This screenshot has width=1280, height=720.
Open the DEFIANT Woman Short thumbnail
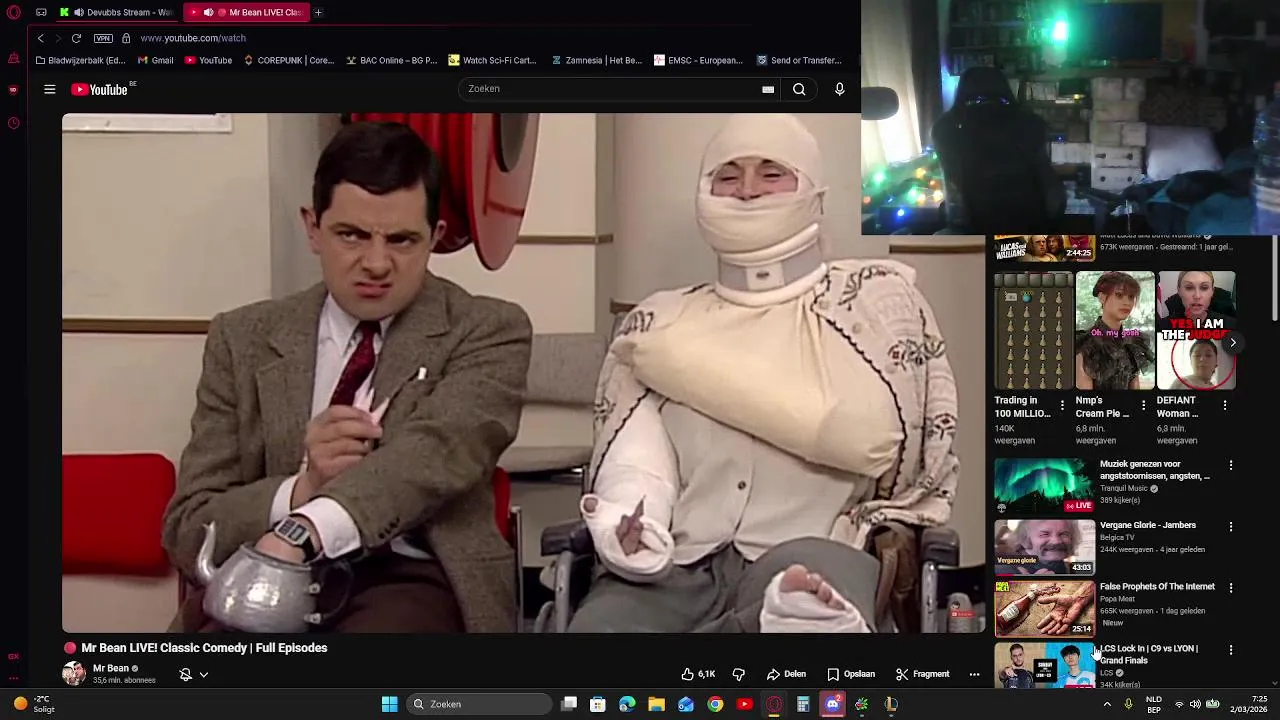(1196, 330)
